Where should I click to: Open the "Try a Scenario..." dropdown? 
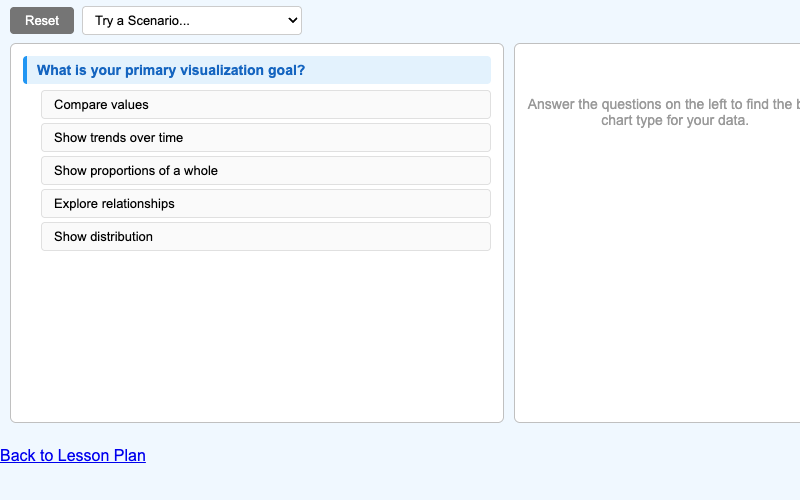click(x=191, y=20)
